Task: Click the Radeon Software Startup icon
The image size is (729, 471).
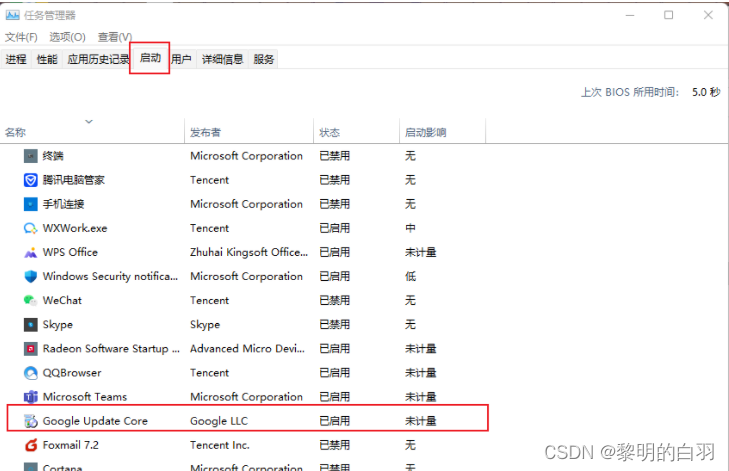Action: [x=30, y=349]
